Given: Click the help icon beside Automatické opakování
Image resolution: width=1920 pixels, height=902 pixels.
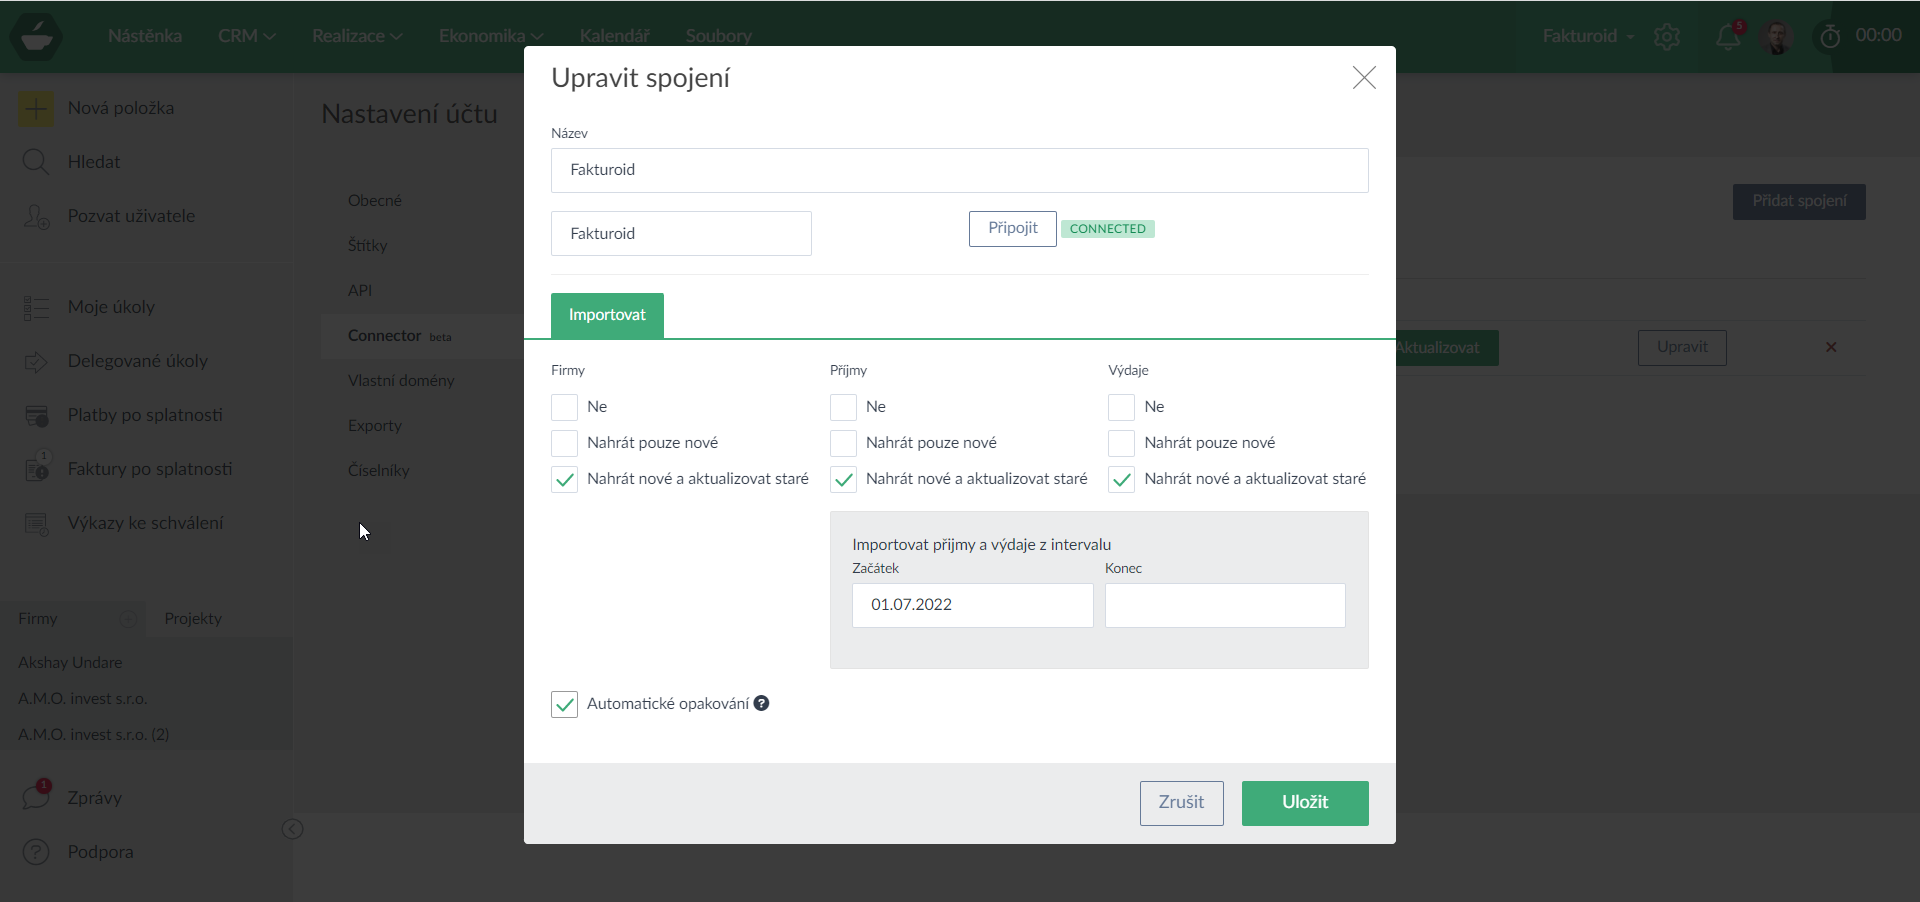Looking at the screenshot, I should pyautogui.click(x=761, y=703).
